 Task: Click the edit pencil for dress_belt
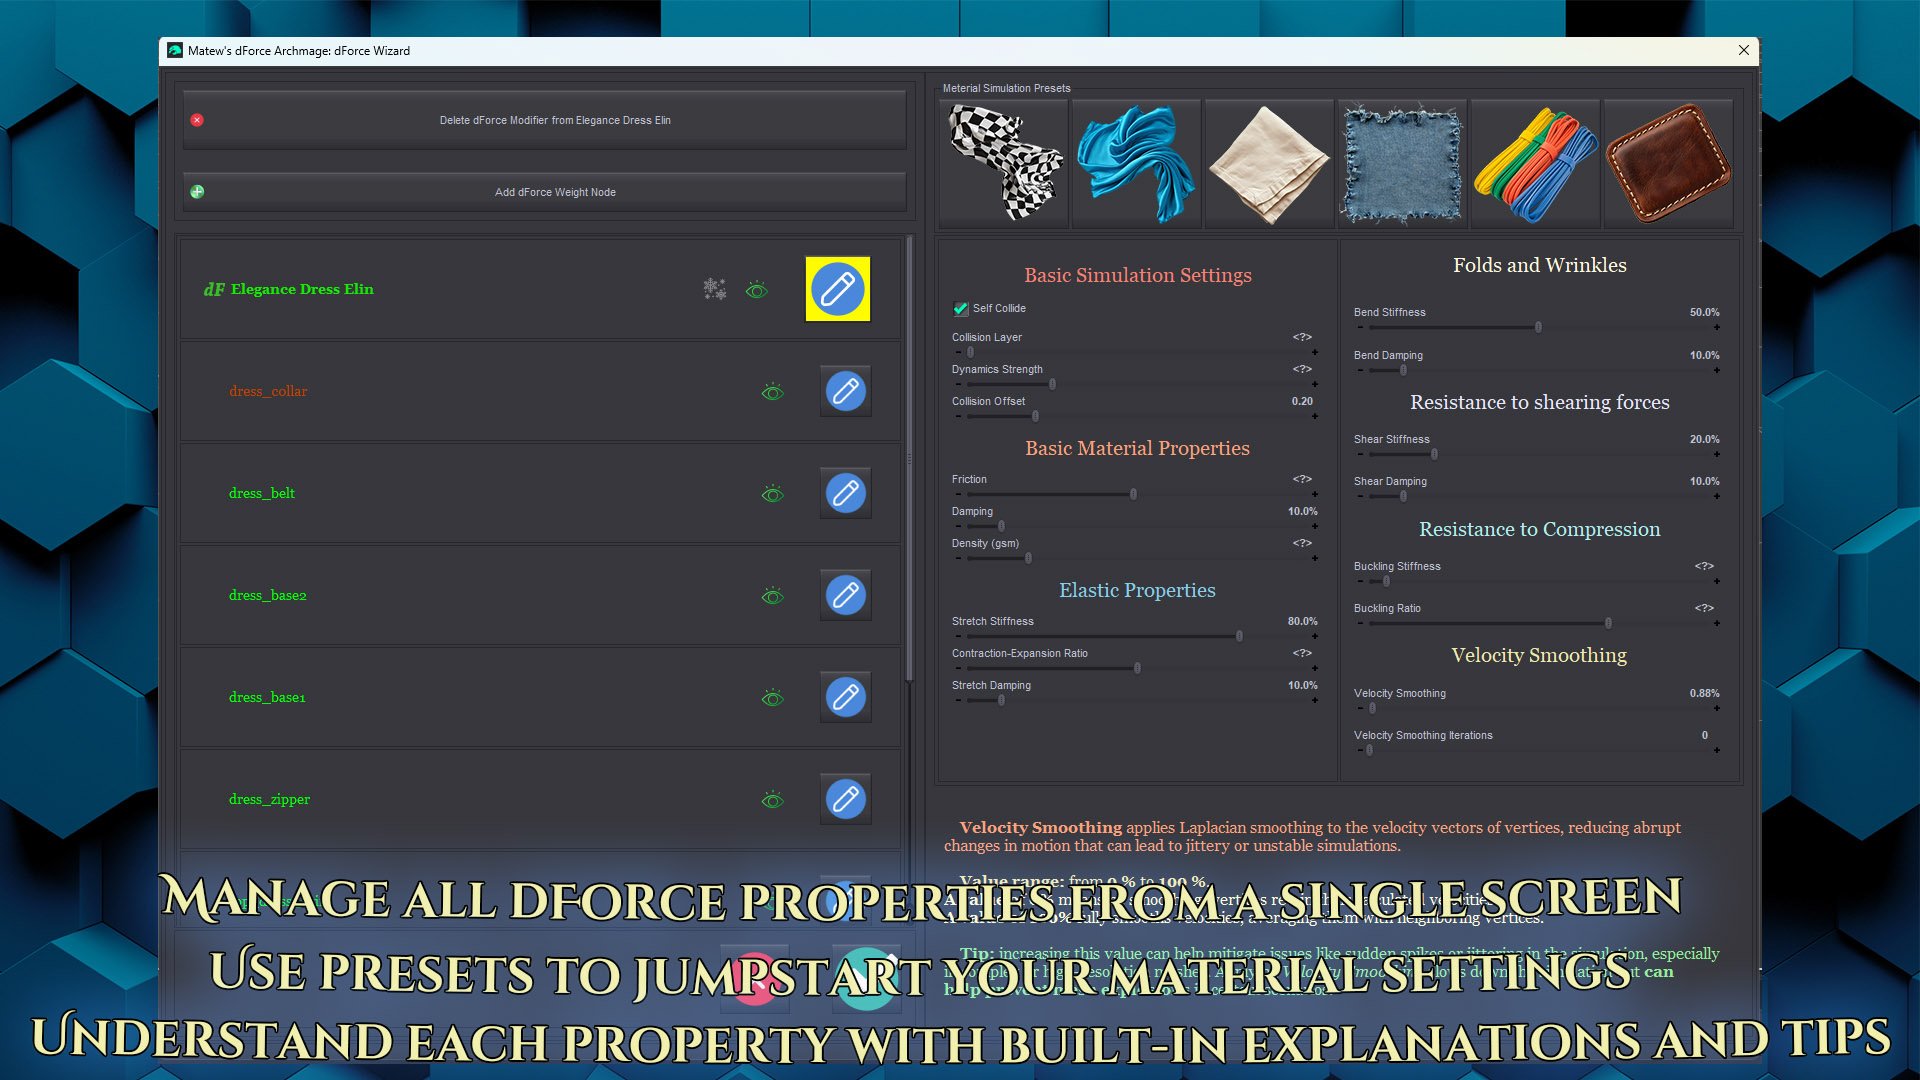[845, 493]
